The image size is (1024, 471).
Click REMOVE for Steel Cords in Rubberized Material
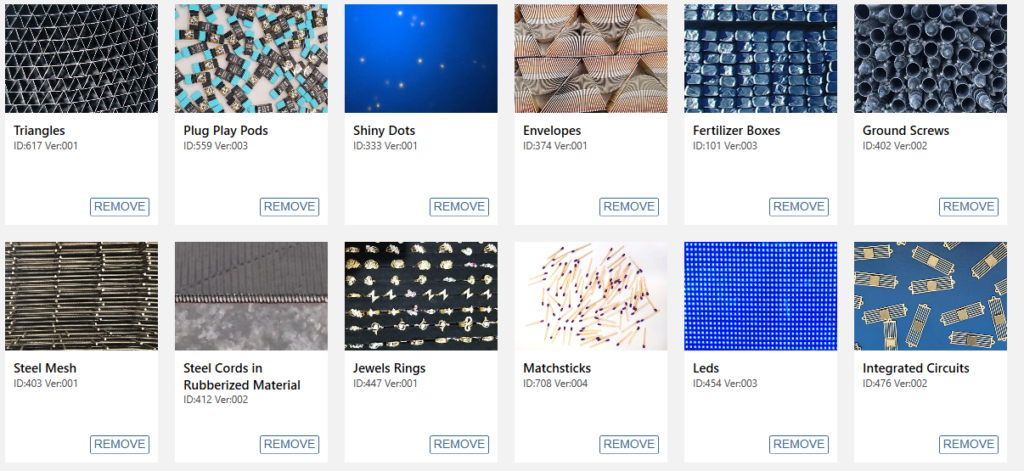tap(289, 444)
